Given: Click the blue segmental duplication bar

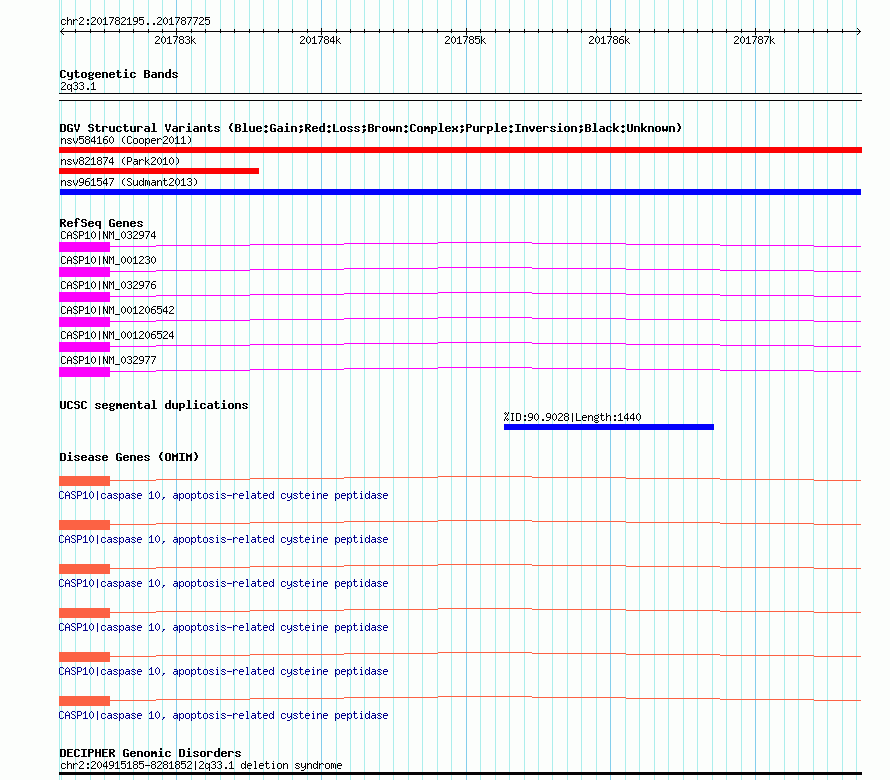Looking at the screenshot, I should tap(608, 427).
